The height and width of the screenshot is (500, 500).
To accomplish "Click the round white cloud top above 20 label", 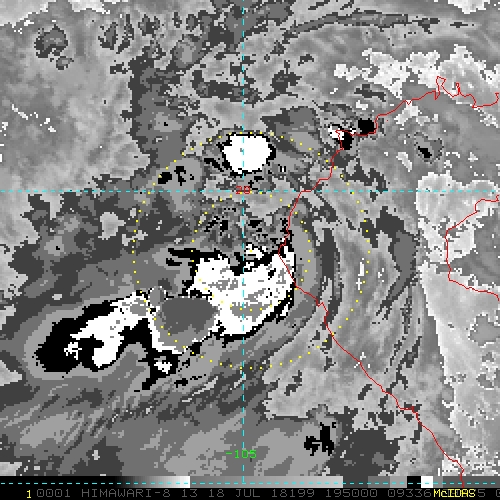I will tap(246, 153).
